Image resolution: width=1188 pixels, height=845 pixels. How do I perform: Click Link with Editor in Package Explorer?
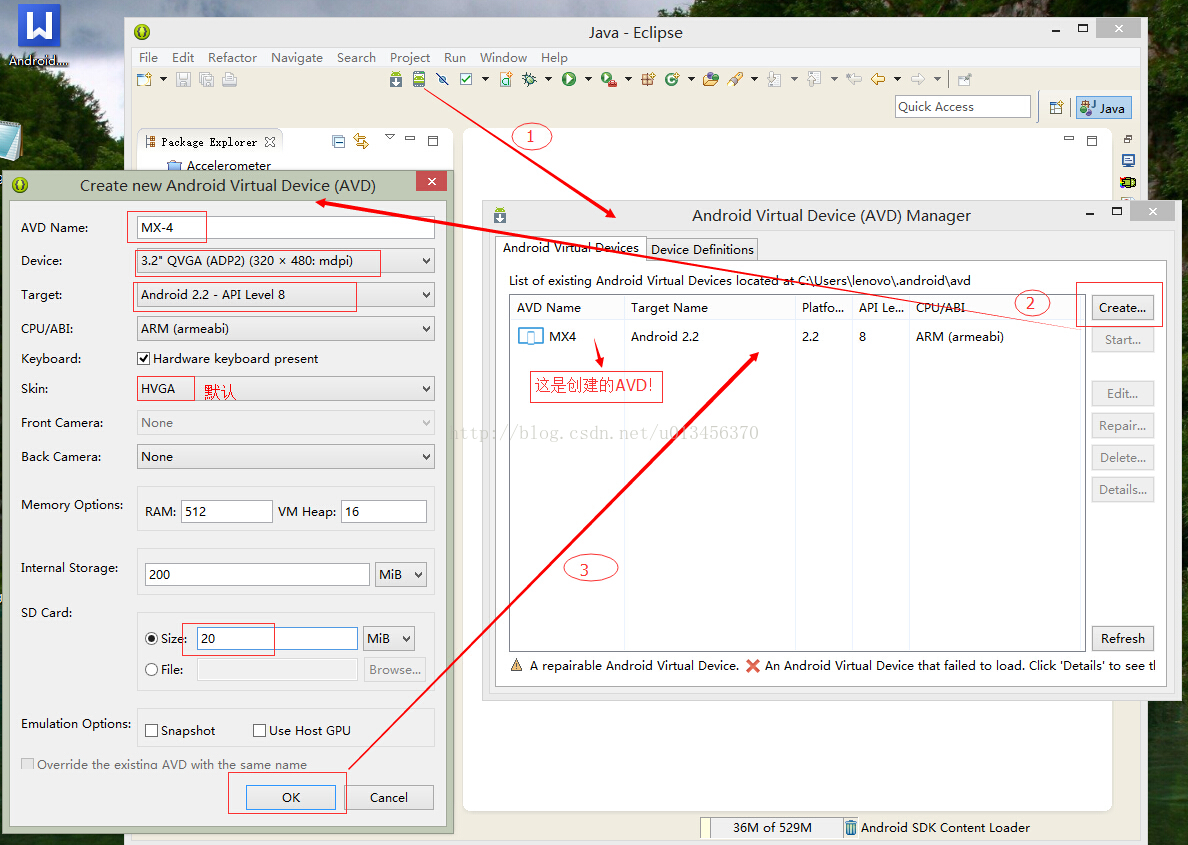(361, 141)
